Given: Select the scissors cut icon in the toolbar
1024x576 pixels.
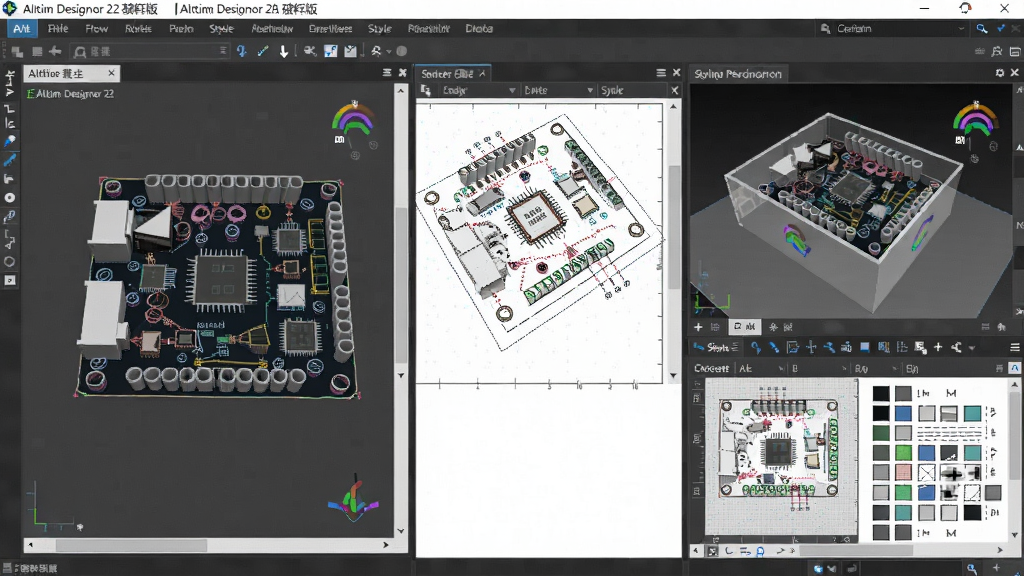Looking at the screenshot, I should 310,51.
